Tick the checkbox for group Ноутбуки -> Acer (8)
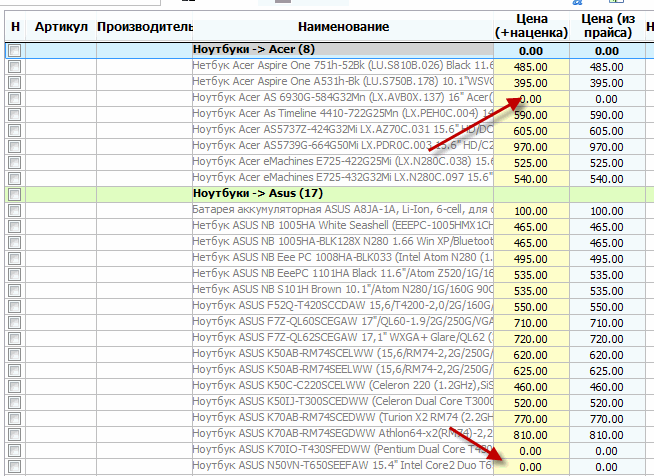The width and height of the screenshot is (654, 476). pos(15,50)
